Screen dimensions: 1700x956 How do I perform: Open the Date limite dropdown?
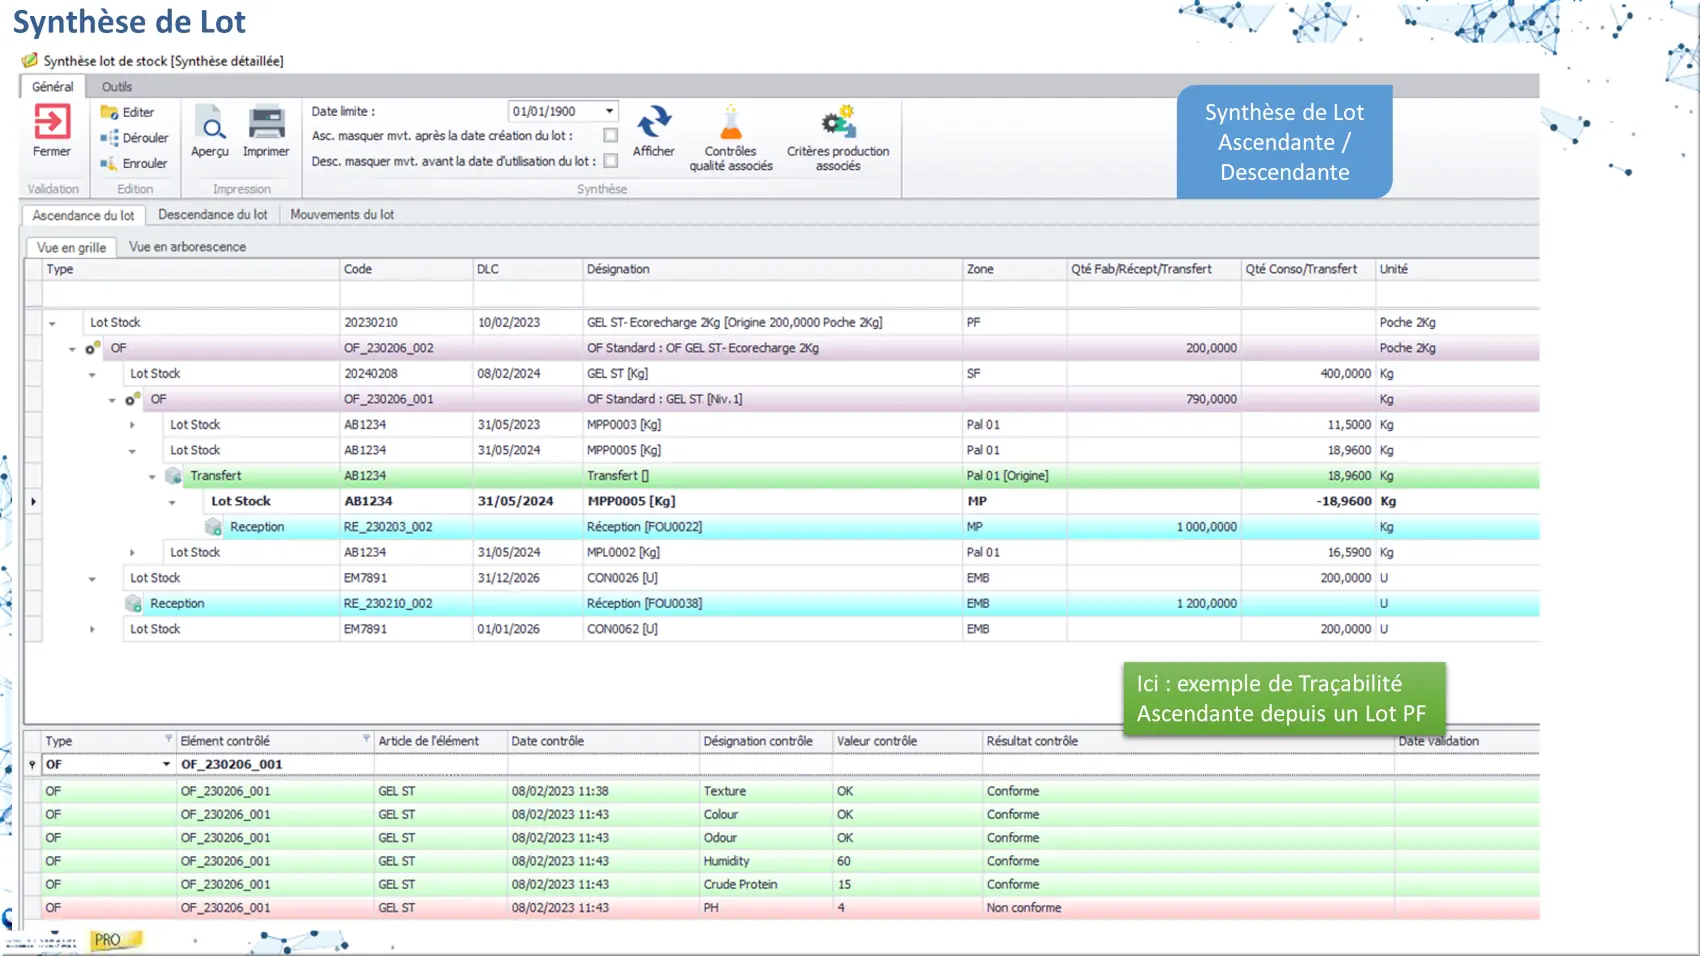click(x=609, y=111)
